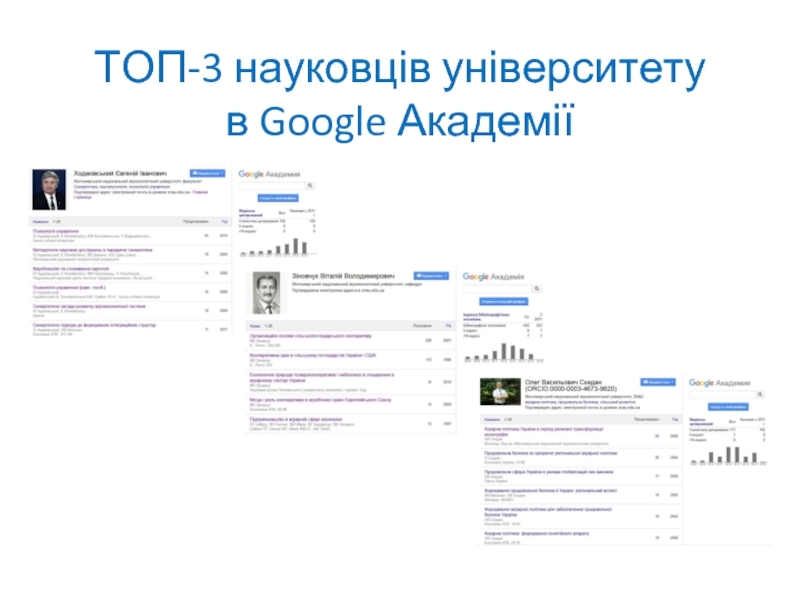Click the Google Академия logo beside Ходаківський's profile
The image size is (800, 600).
269,174
